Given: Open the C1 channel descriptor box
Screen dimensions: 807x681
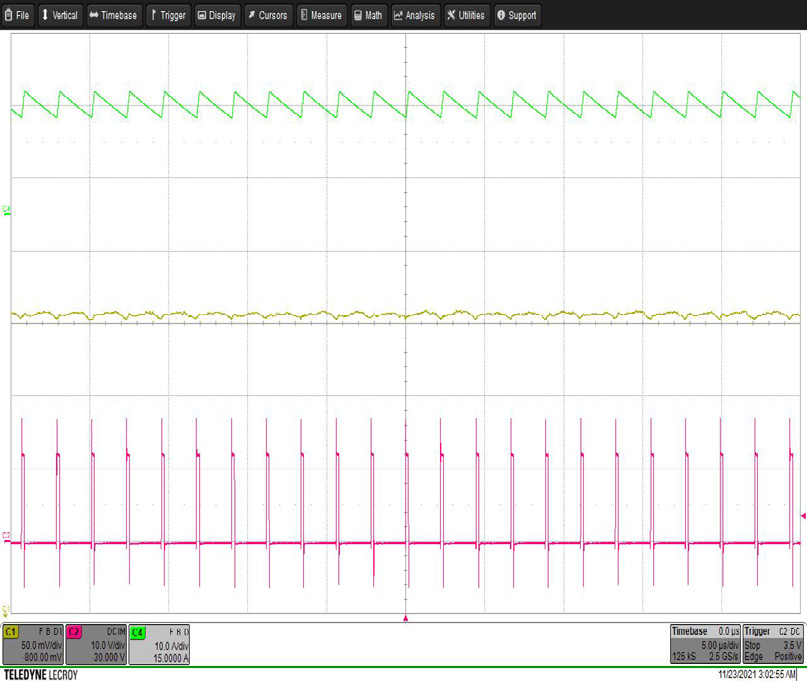Looking at the screenshot, I should point(33,645).
